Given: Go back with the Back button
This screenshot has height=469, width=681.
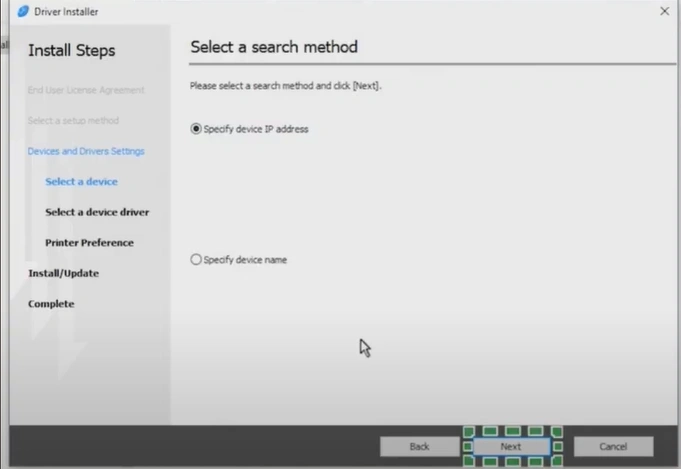Looking at the screenshot, I should click(419, 446).
